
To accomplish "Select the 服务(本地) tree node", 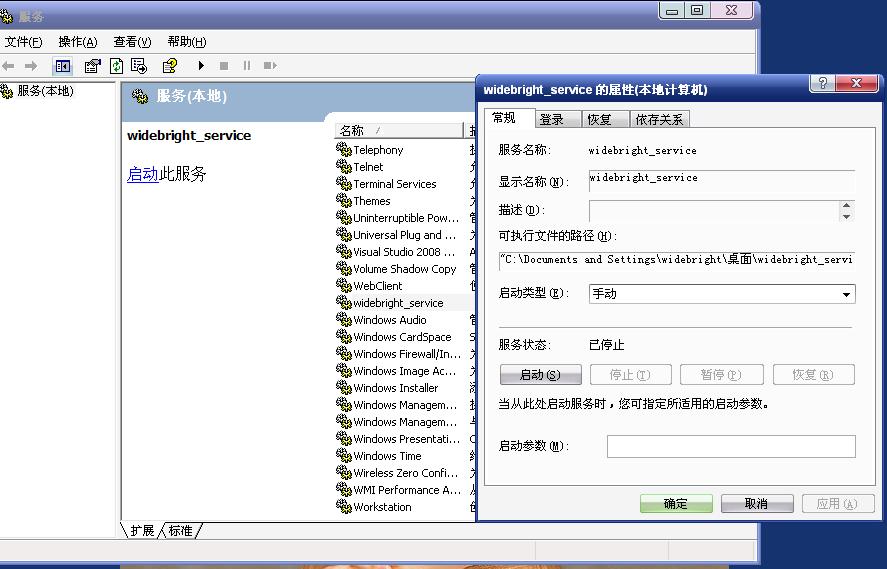I will (x=45, y=90).
